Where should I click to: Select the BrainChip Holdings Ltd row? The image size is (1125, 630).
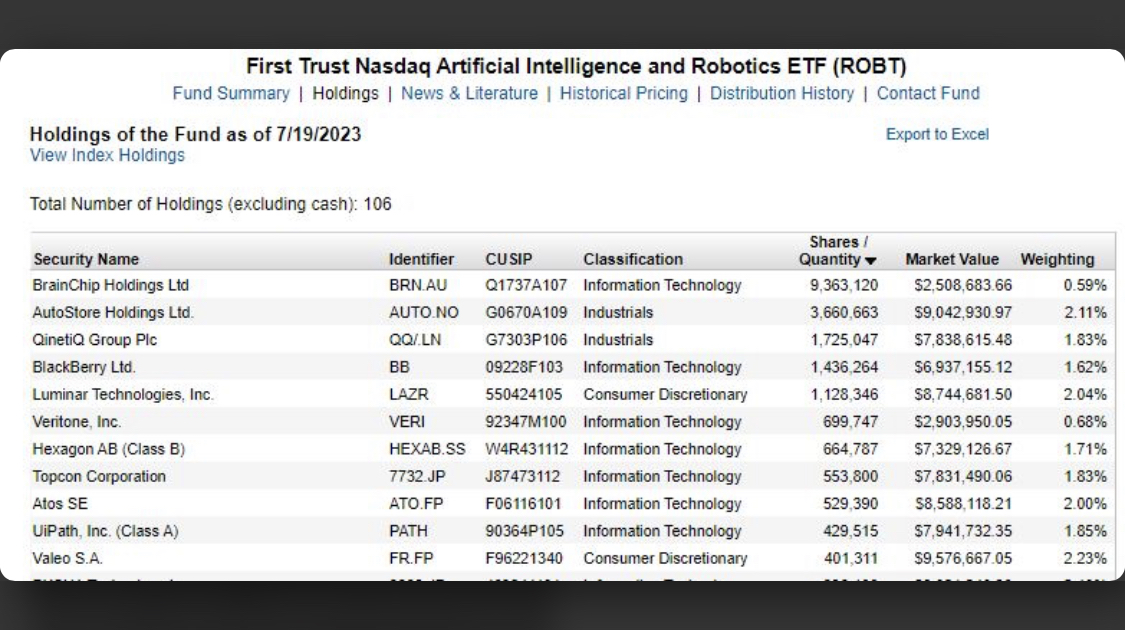tap(110, 286)
